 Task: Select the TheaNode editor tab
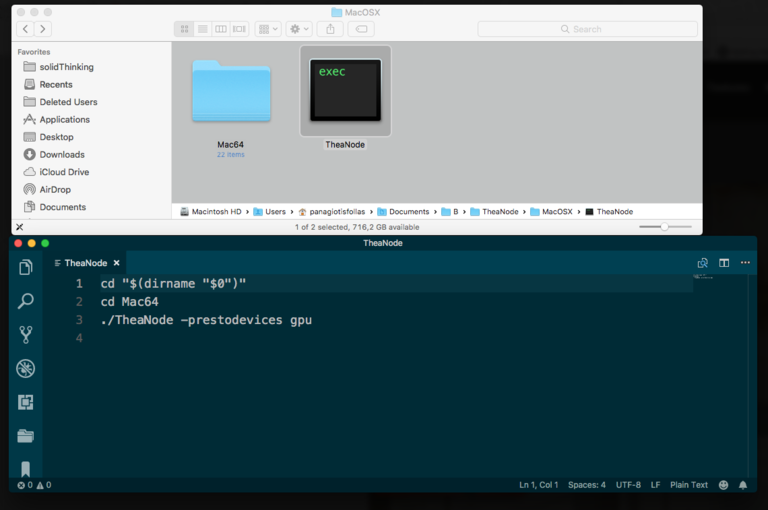(x=85, y=263)
